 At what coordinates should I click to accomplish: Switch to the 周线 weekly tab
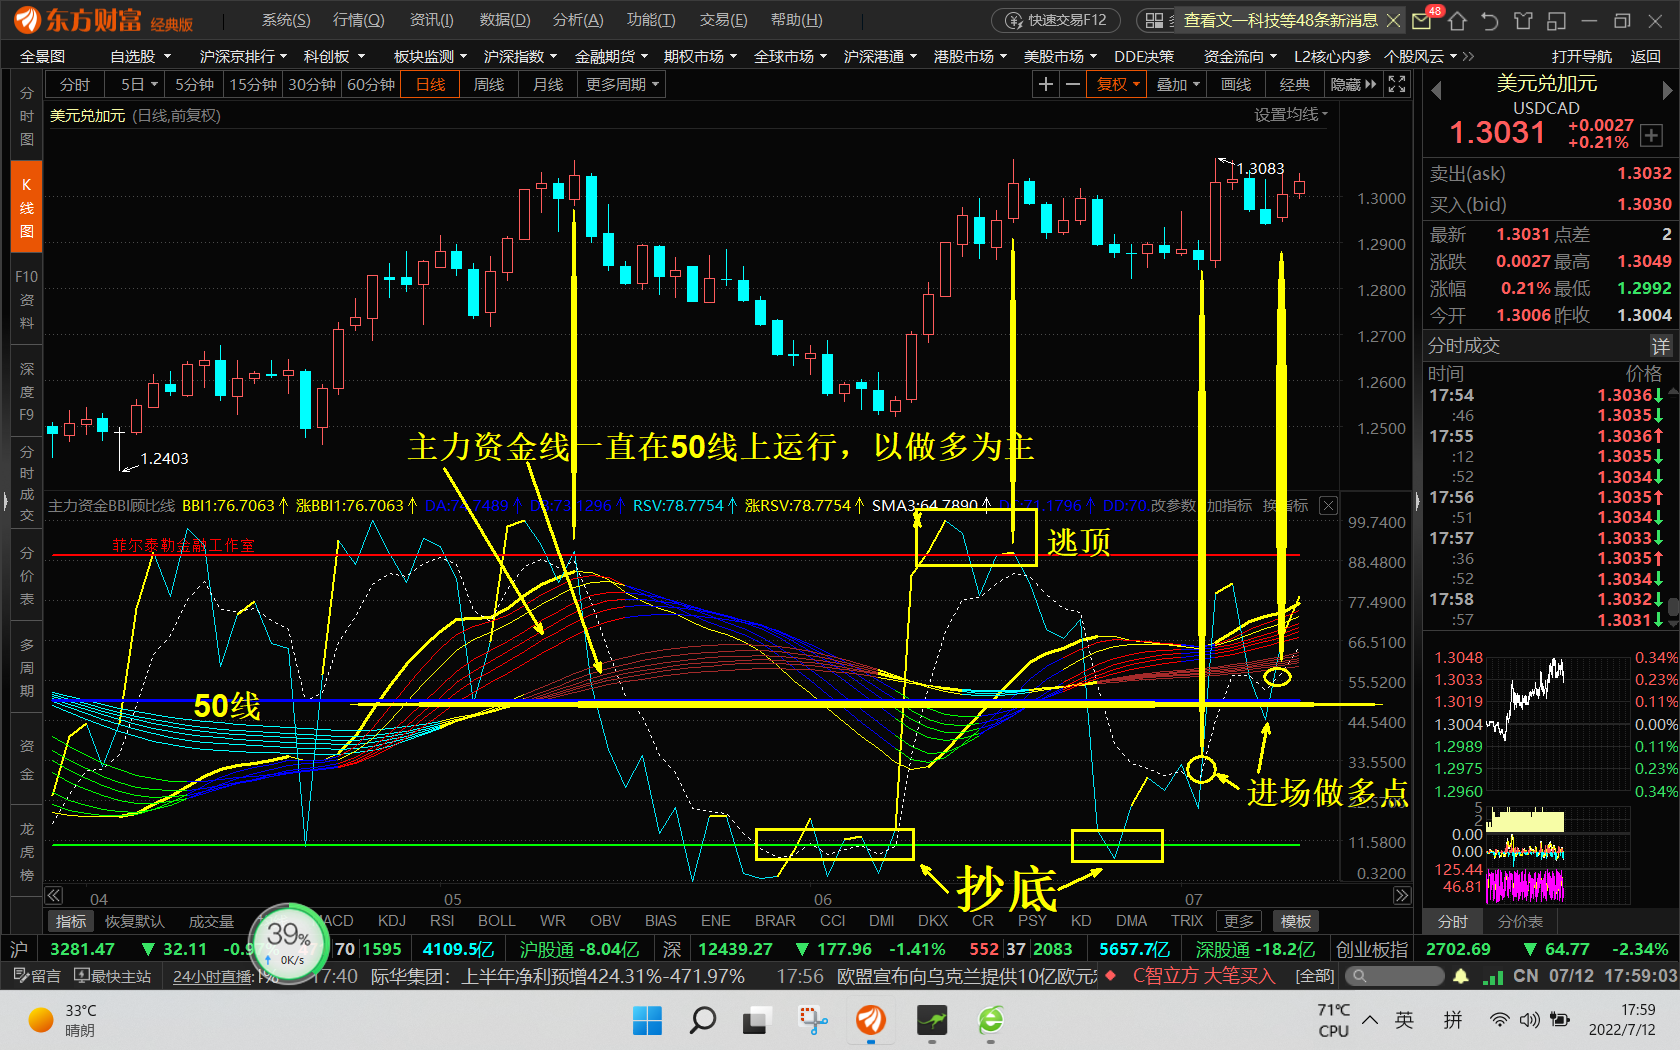(x=488, y=85)
